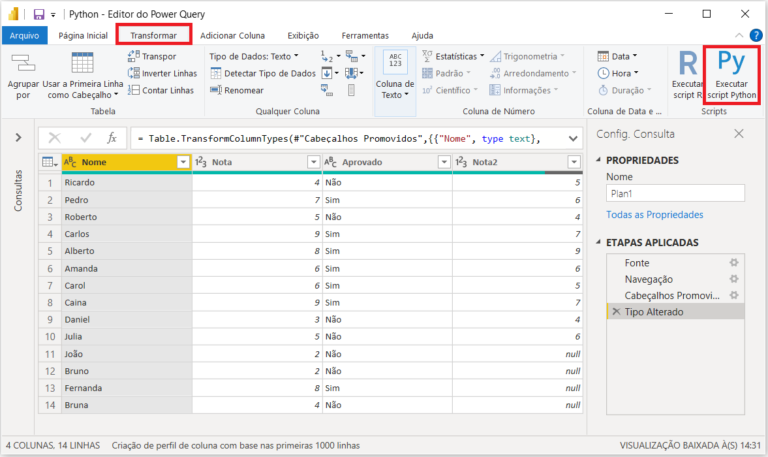The image size is (768, 457).
Task: Delete the Tipo Alterado applied step
Action: [x=615, y=312]
